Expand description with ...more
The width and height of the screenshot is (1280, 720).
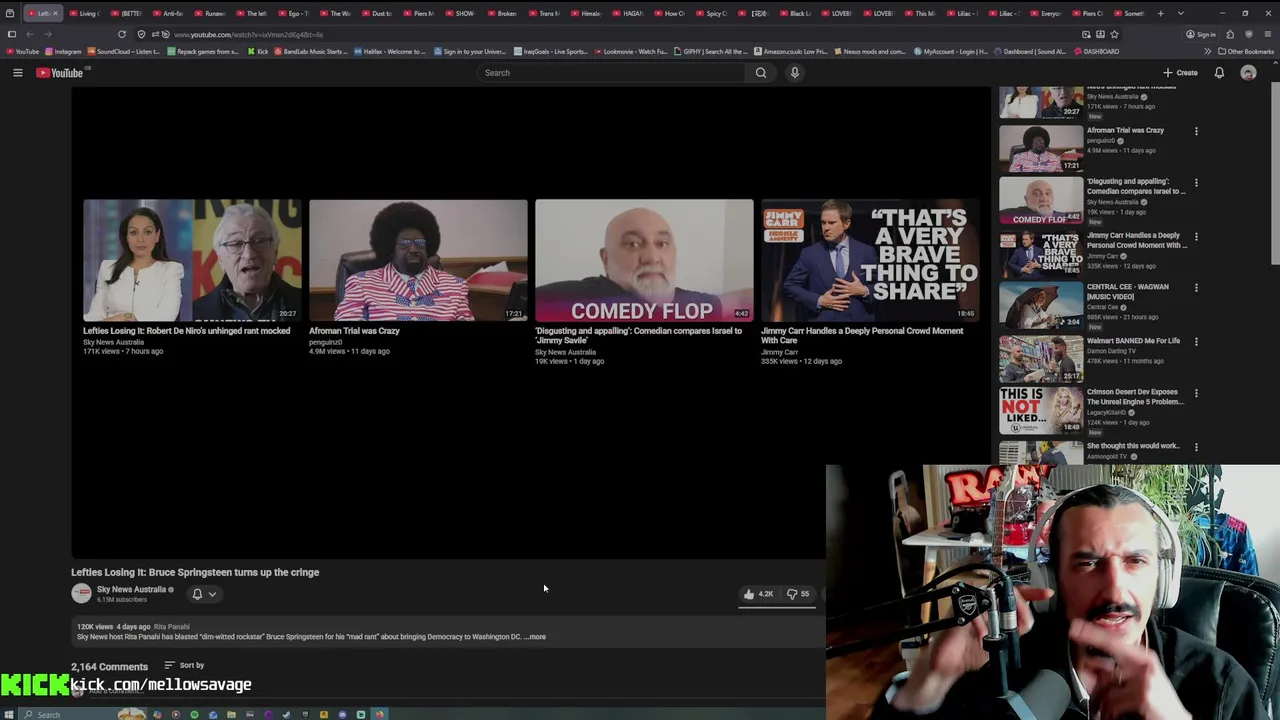(x=536, y=637)
